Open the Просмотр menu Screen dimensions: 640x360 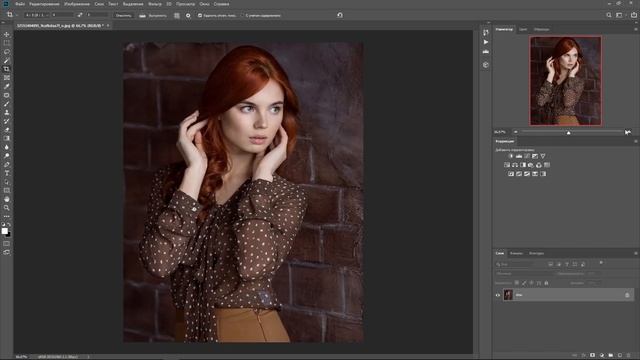[x=185, y=4]
